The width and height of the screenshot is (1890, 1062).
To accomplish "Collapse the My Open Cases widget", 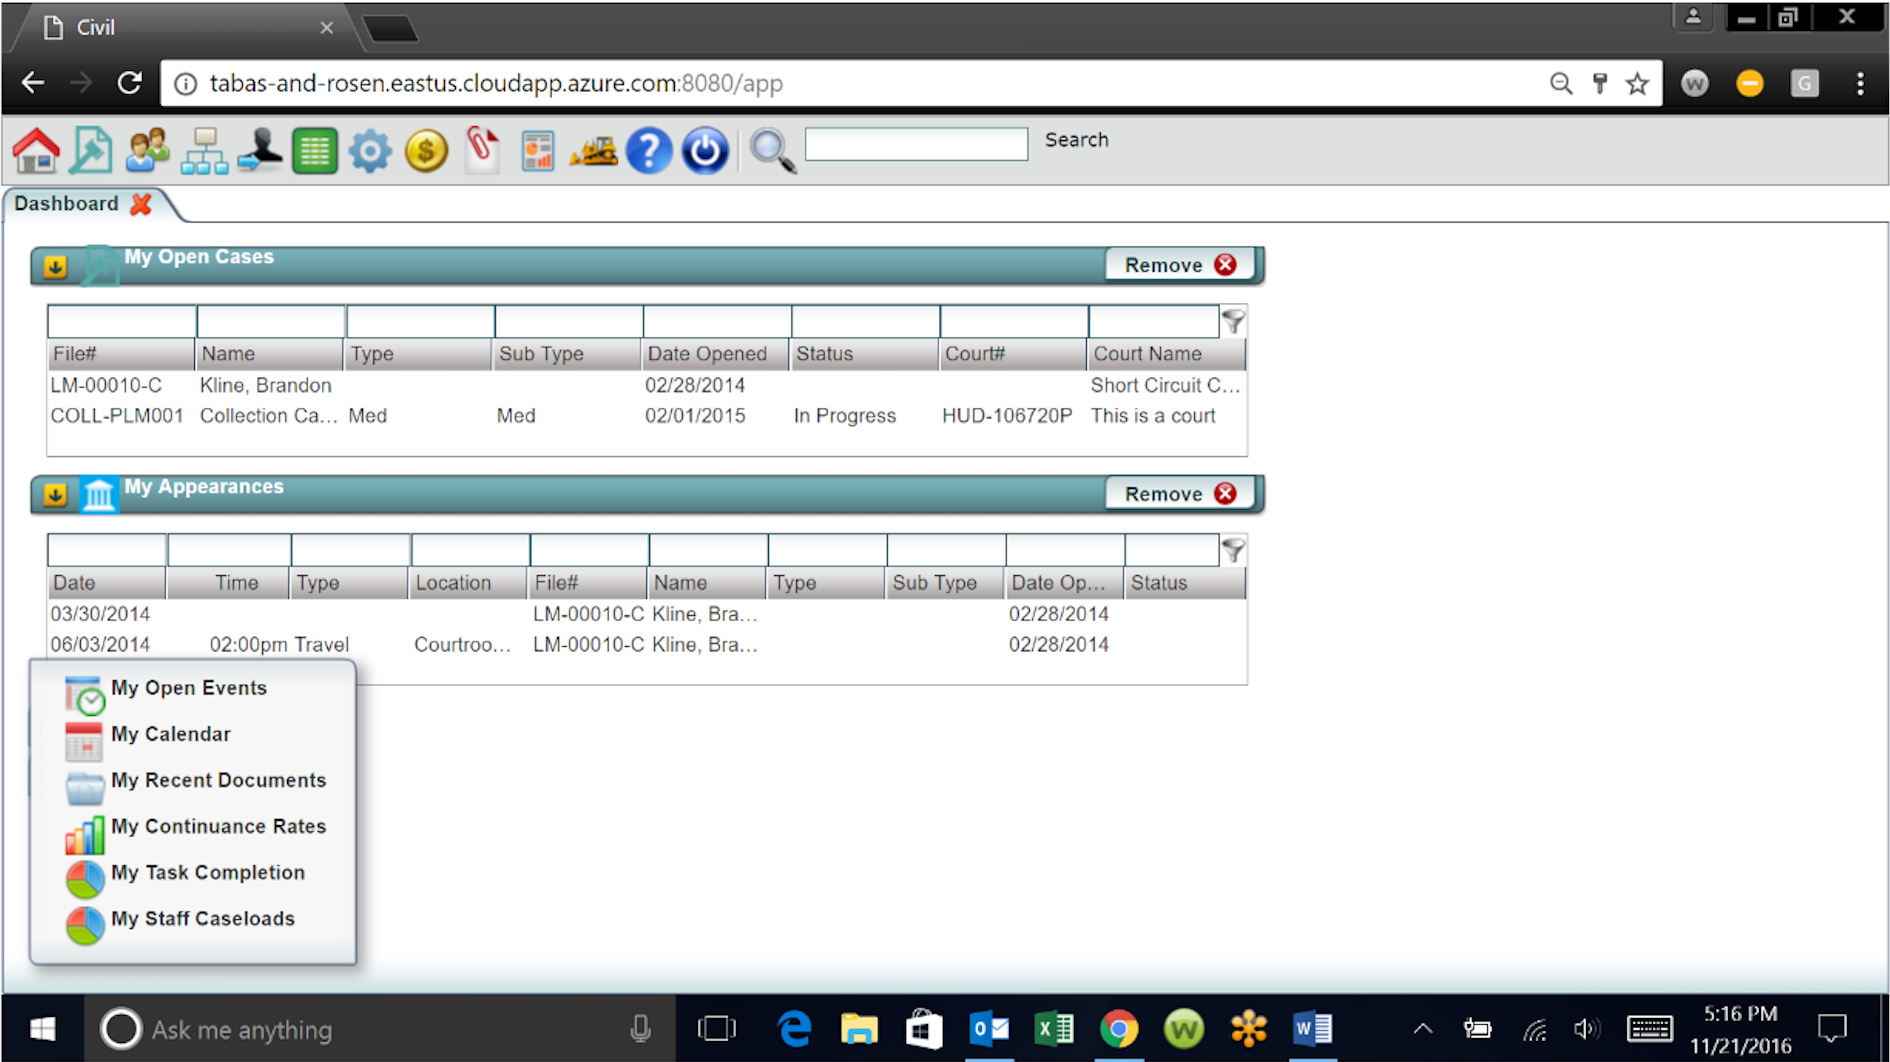I will tap(55, 266).
